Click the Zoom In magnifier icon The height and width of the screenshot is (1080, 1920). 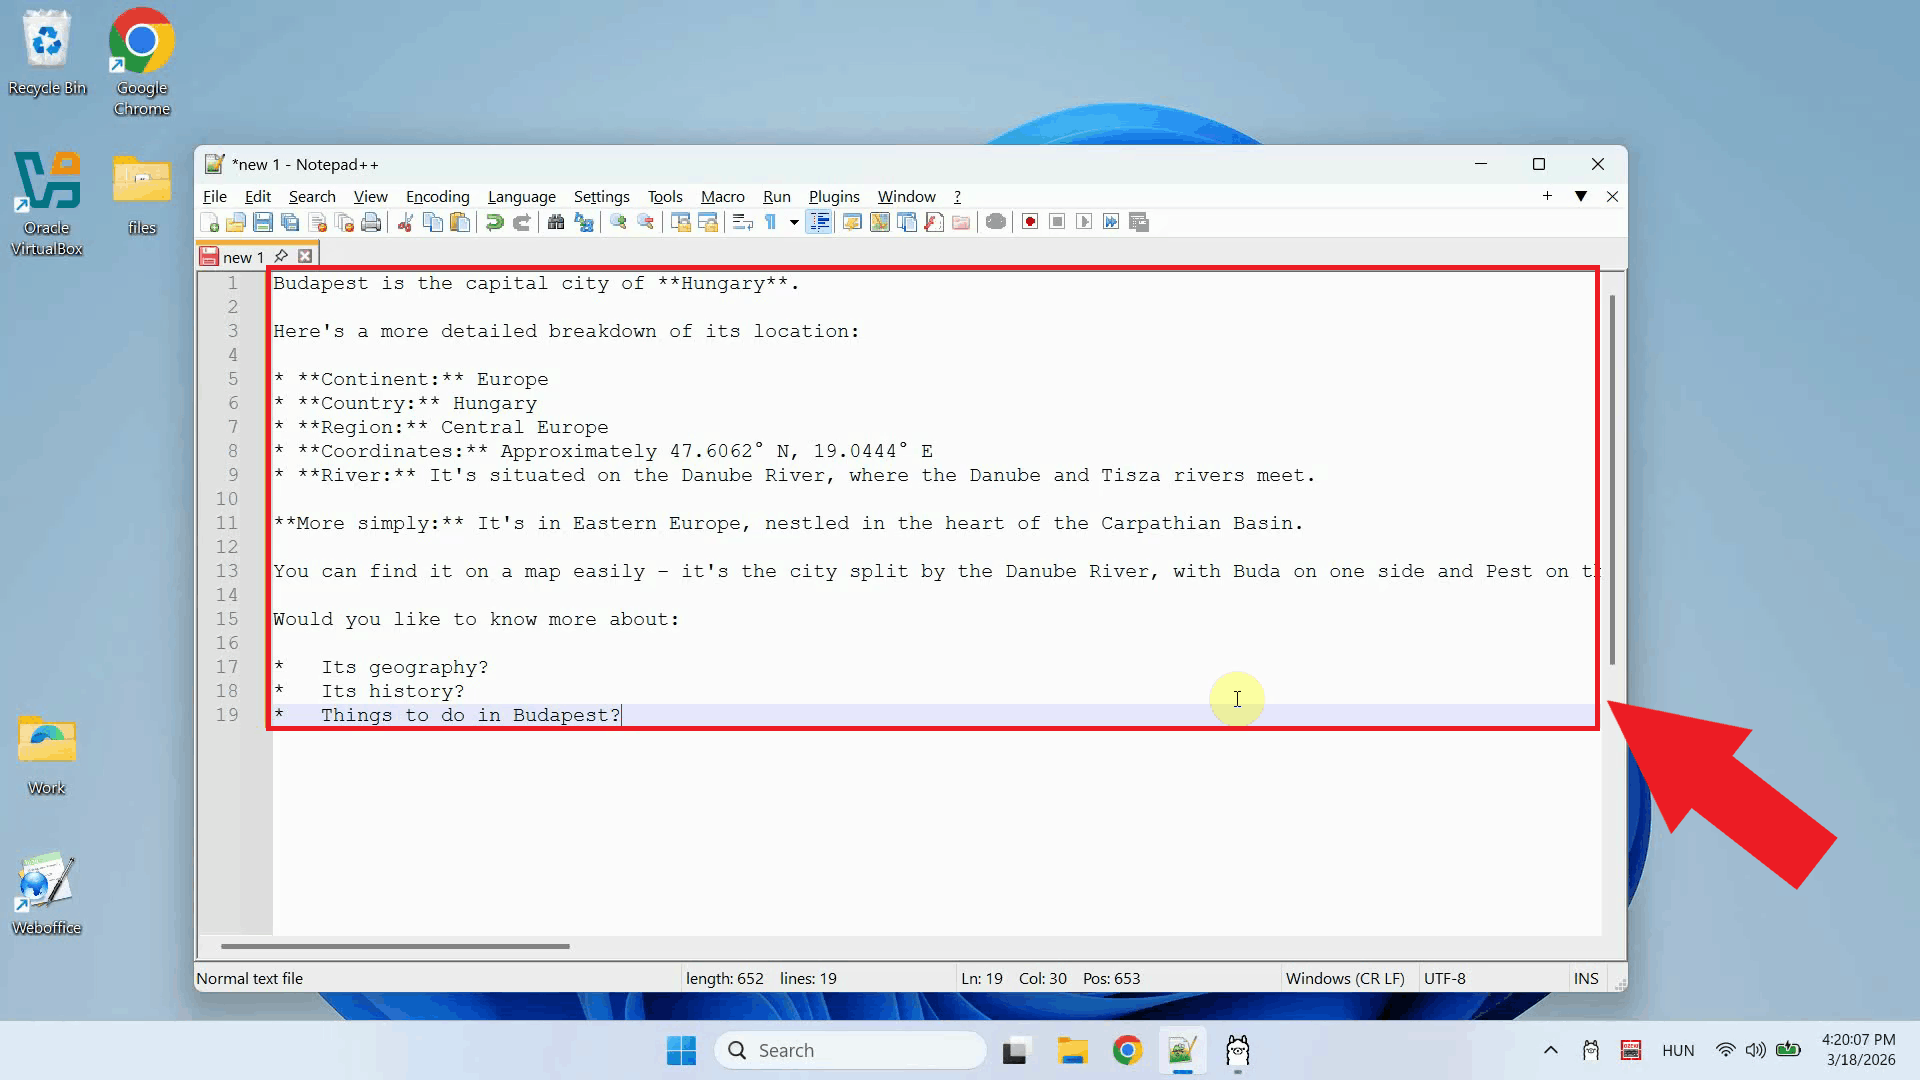pos(618,222)
